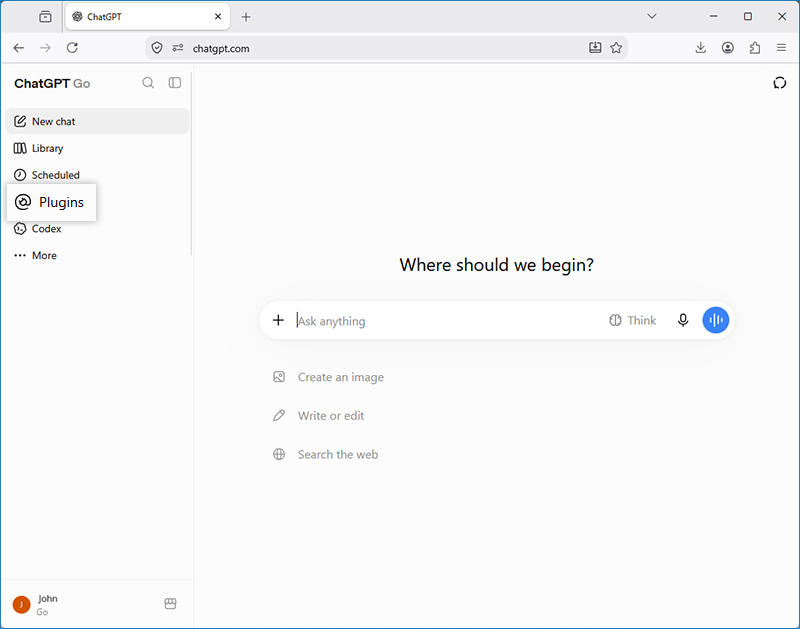
Task: Open browser downloads icon
Action: 701,48
